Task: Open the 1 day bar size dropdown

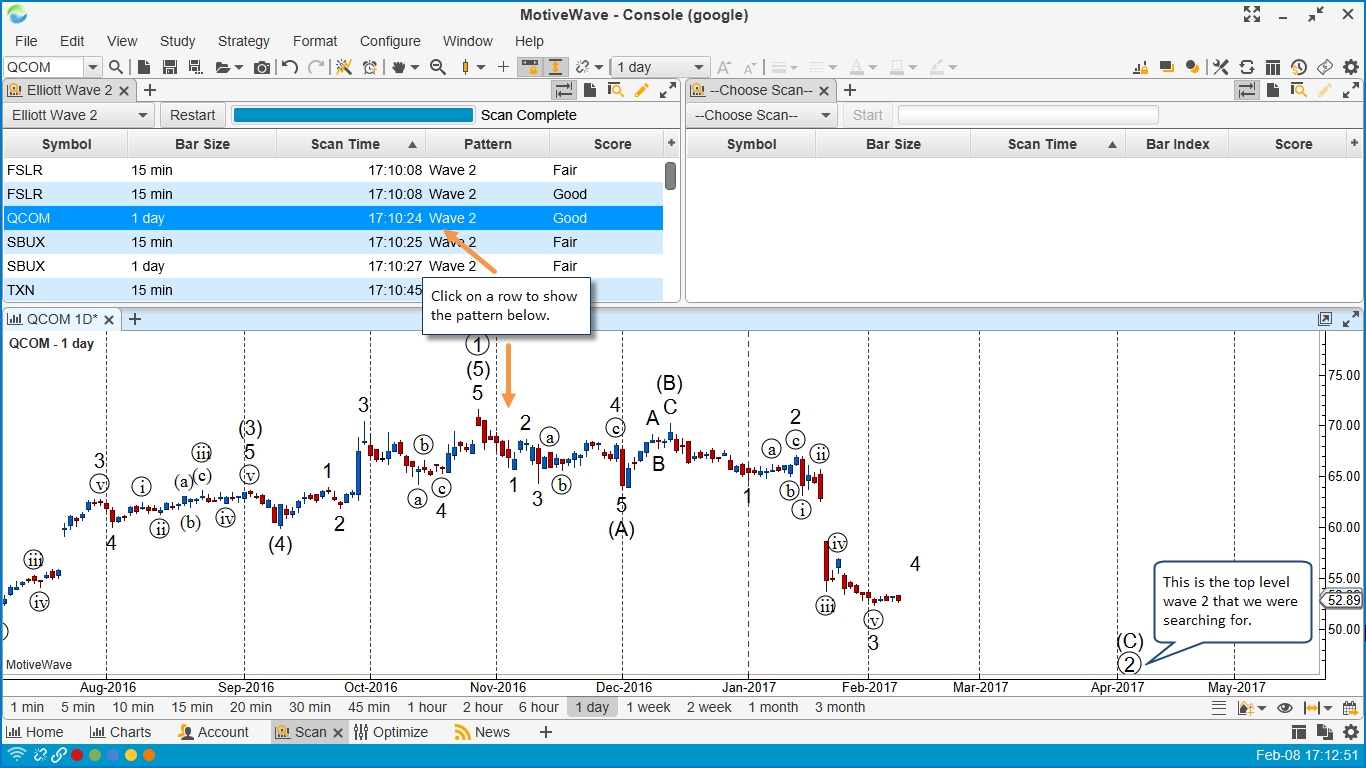Action: click(698, 67)
